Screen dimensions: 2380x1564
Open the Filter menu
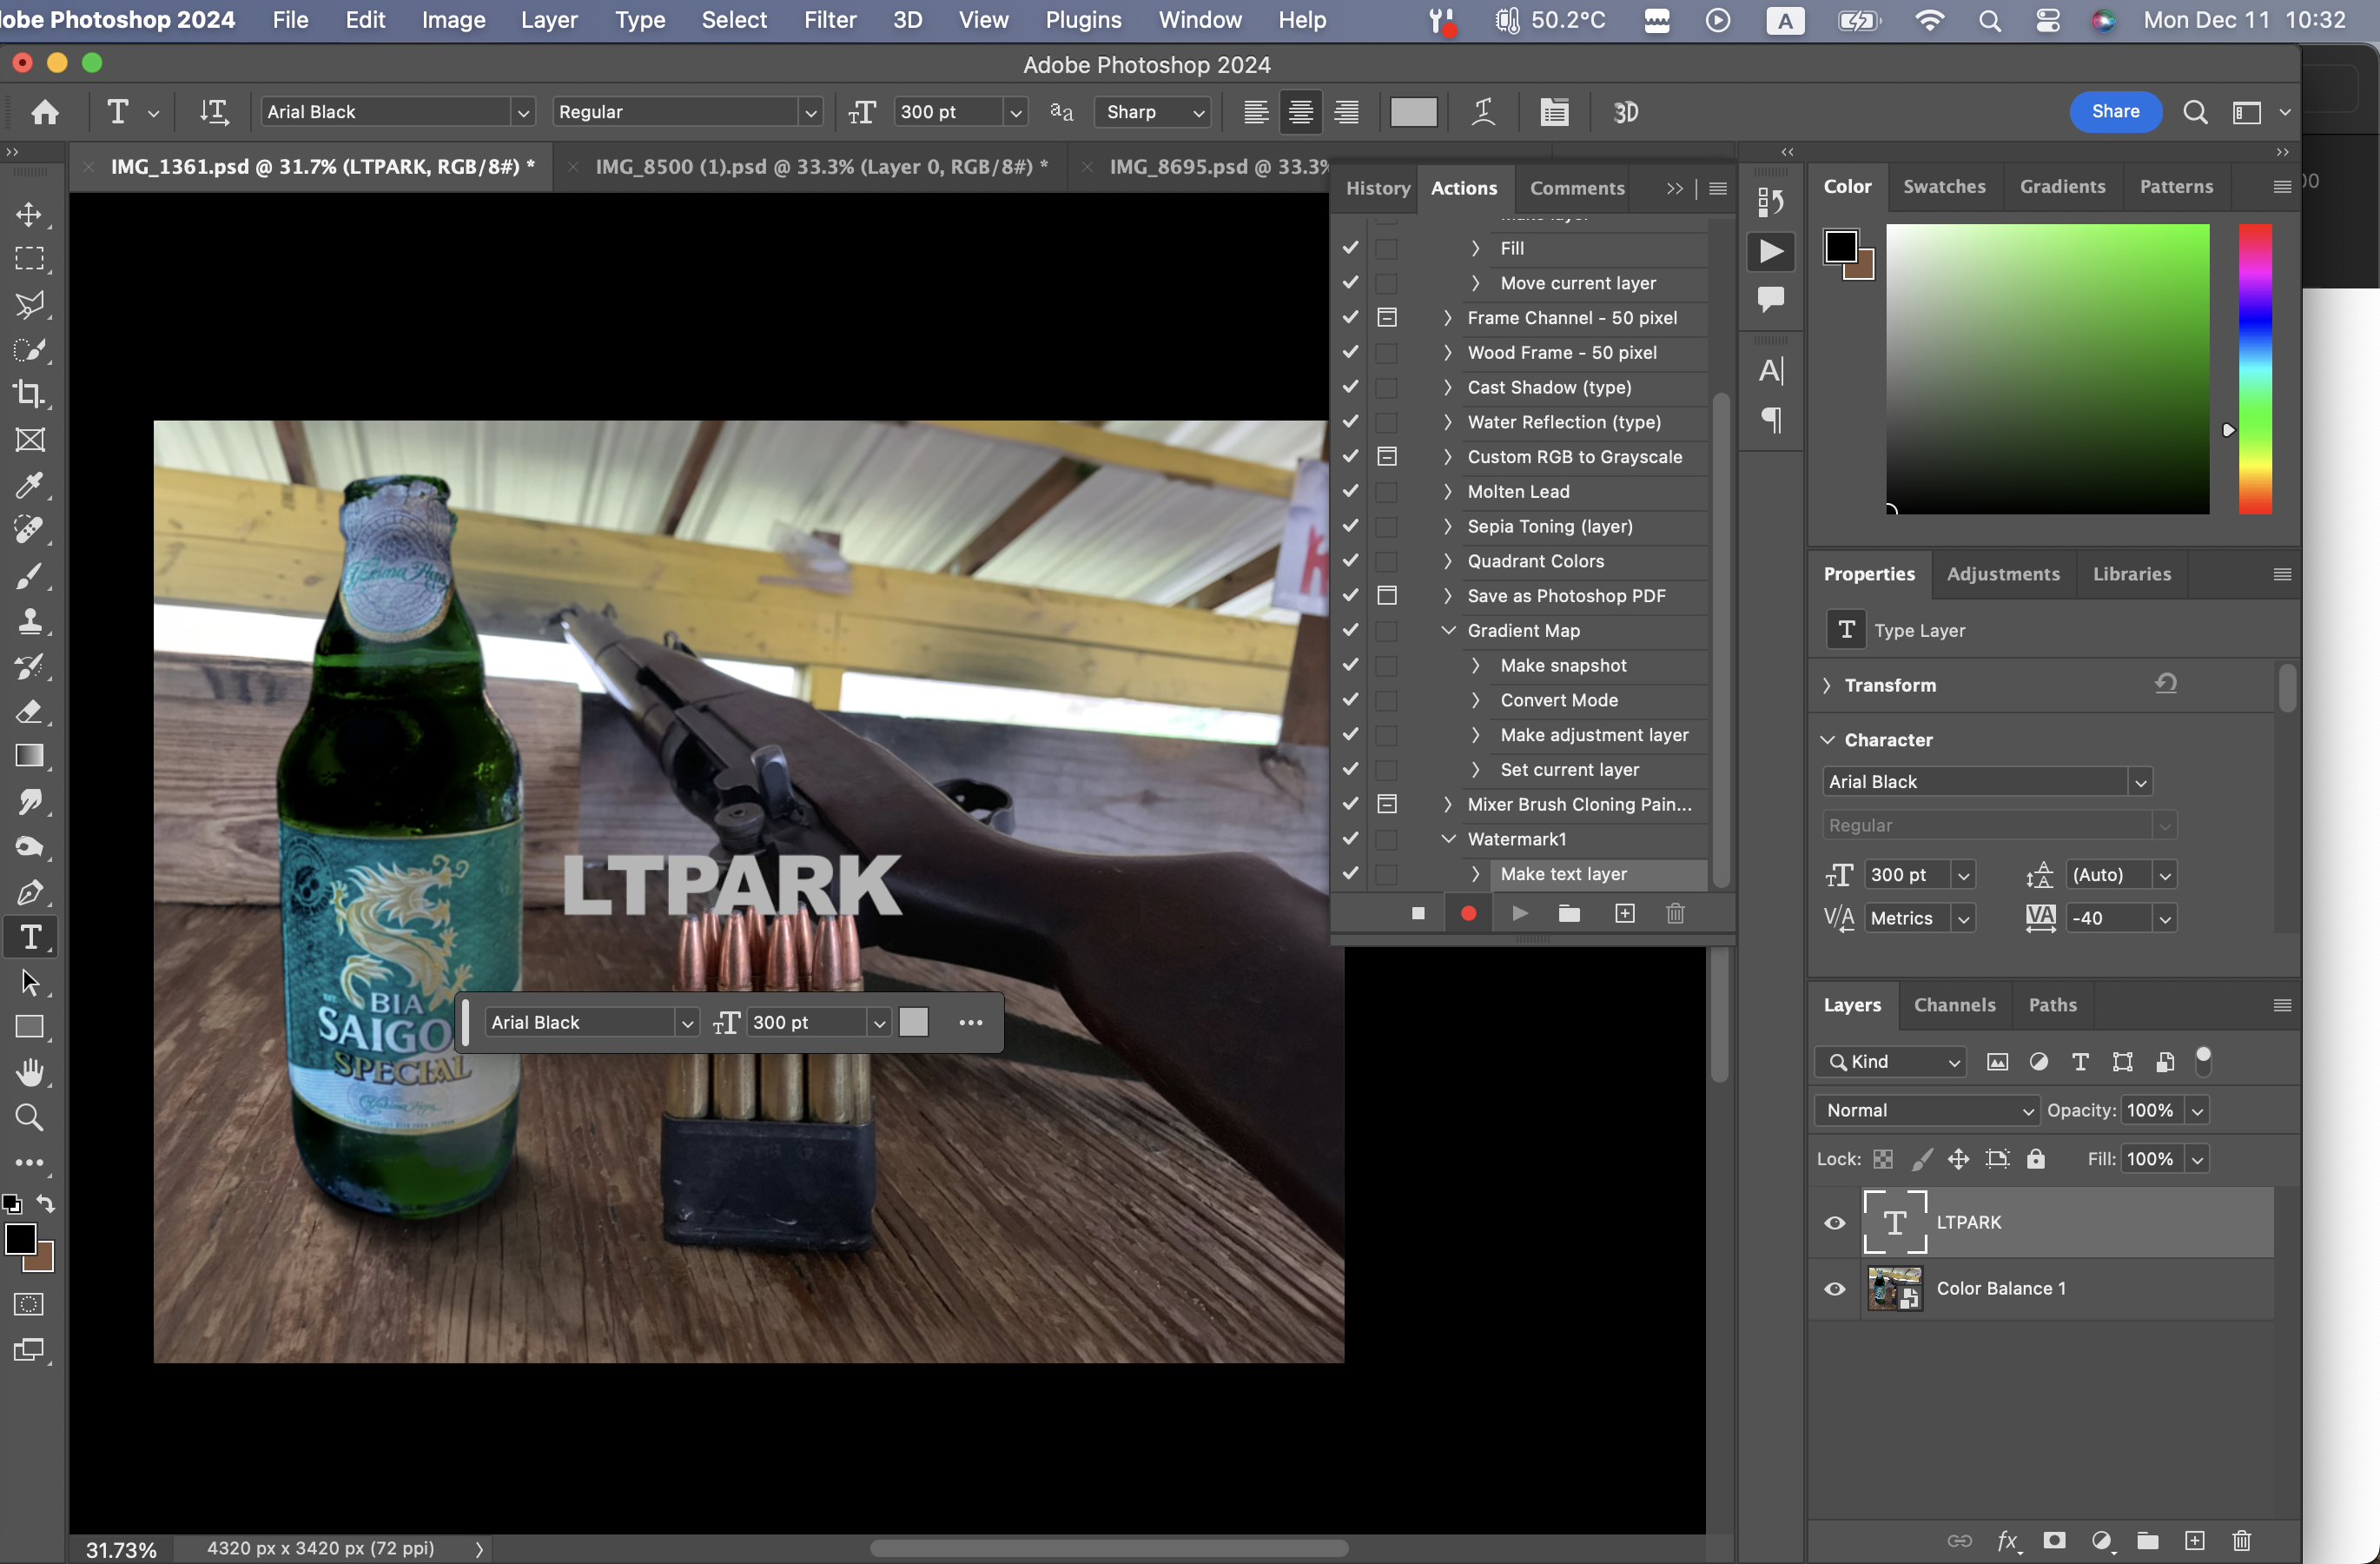tap(829, 20)
